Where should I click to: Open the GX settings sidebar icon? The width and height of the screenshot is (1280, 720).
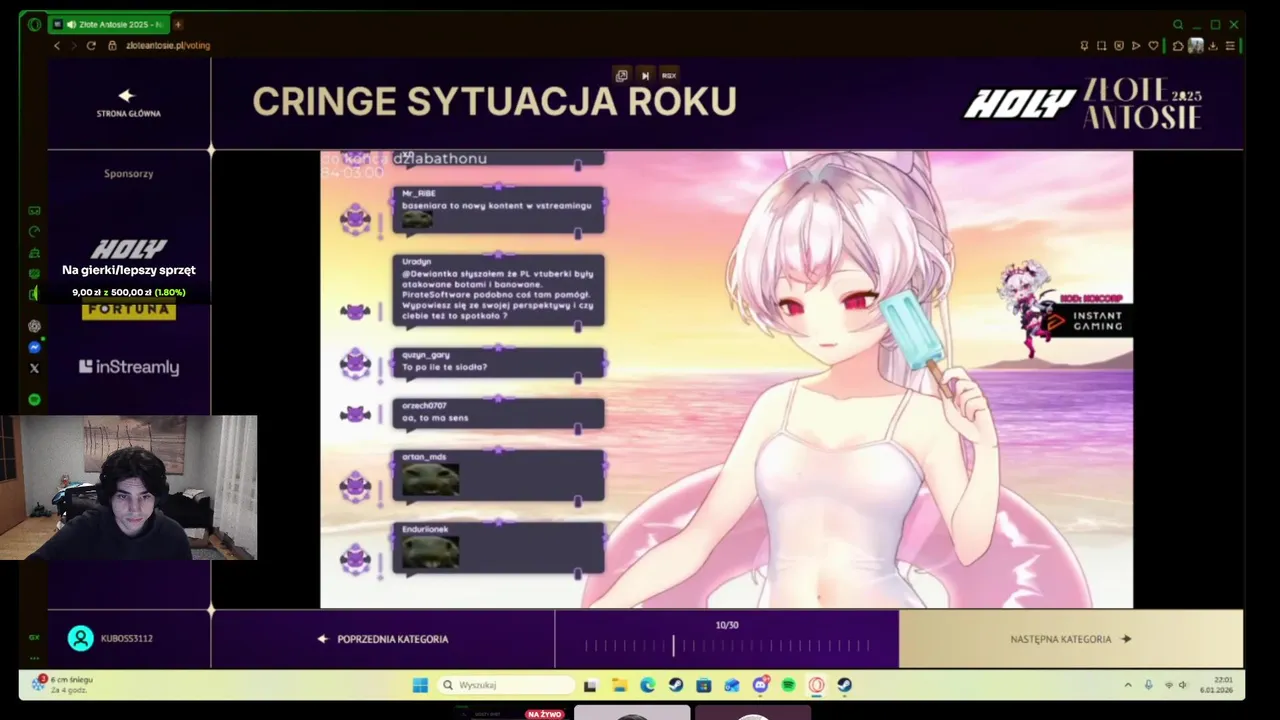[x=34, y=637]
